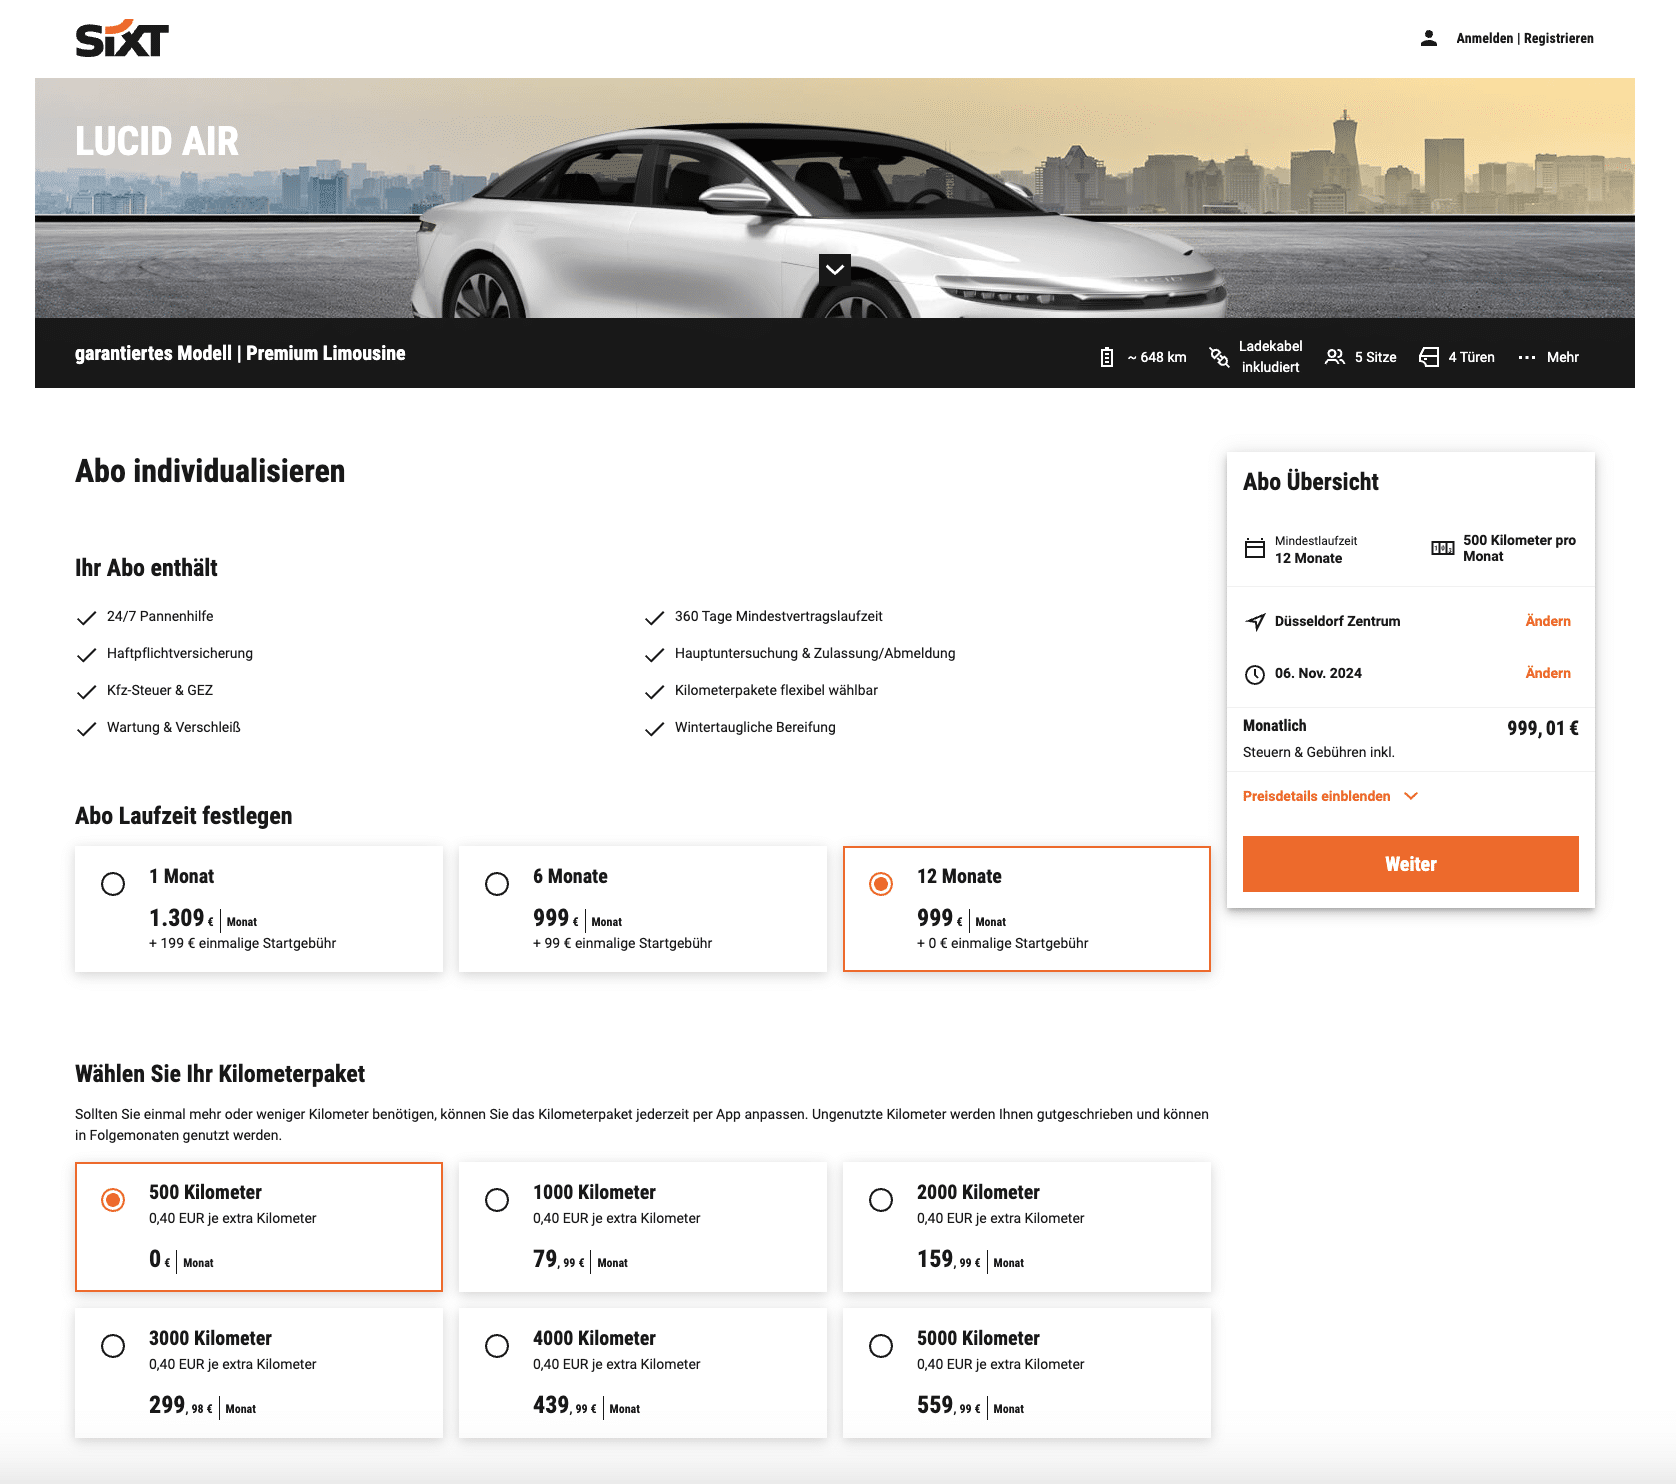
Task: Click the 'LUCID AIR' title
Action: tap(157, 142)
